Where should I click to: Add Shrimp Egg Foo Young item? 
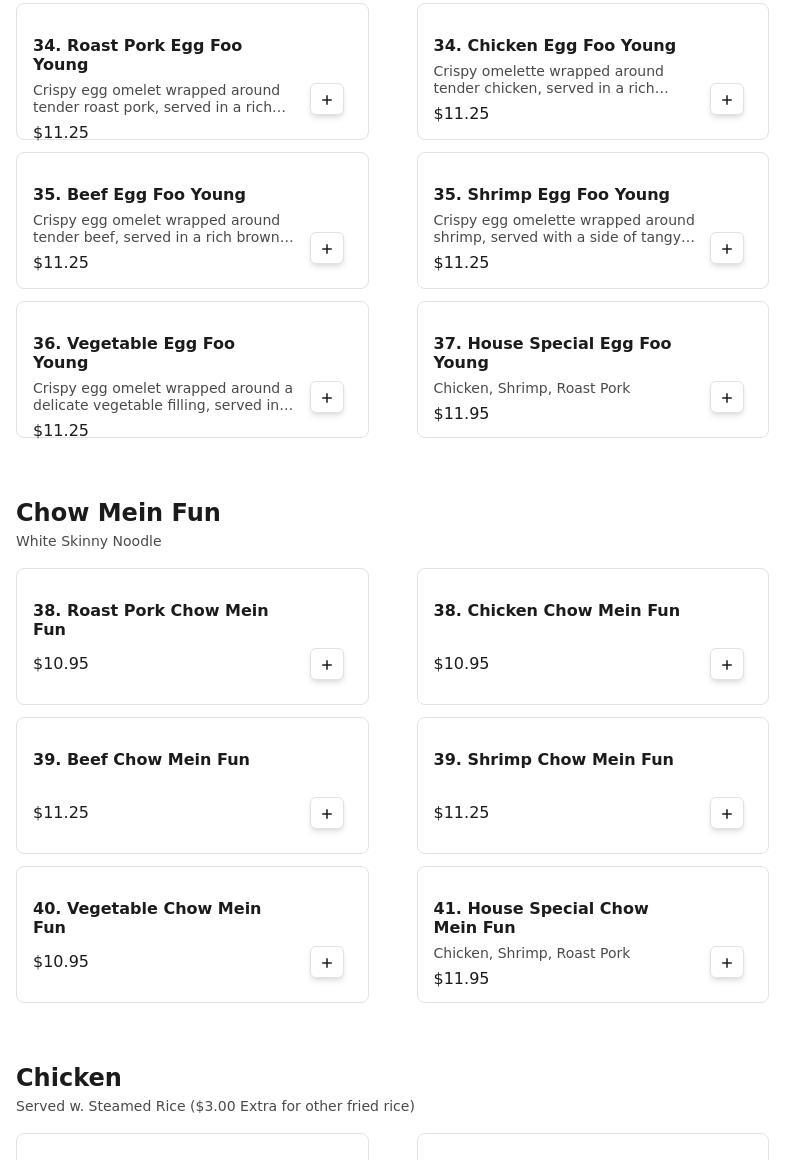[727, 249]
